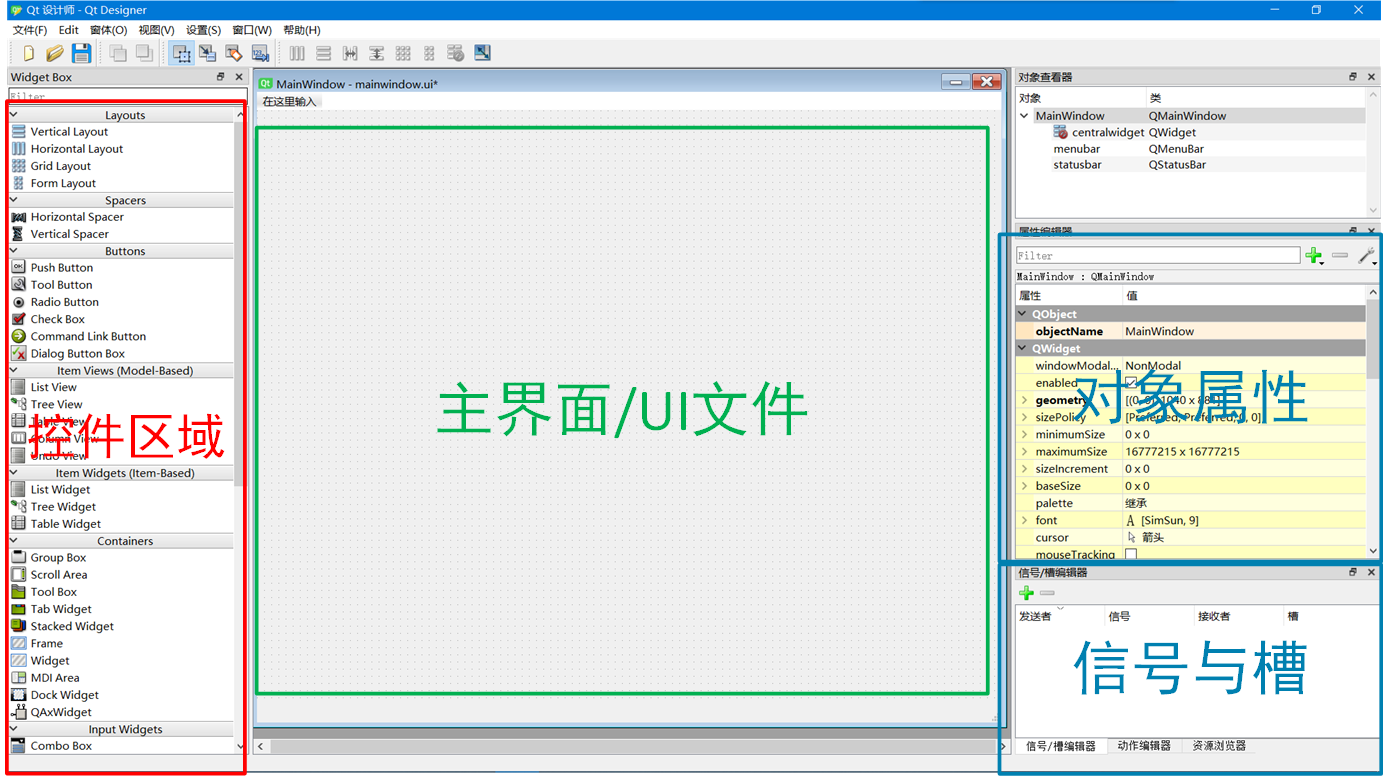Image resolution: width=1384 pixels, height=776 pixels.
Task: Add a connection in signal/slot editor
Action: pos(1026,593)
